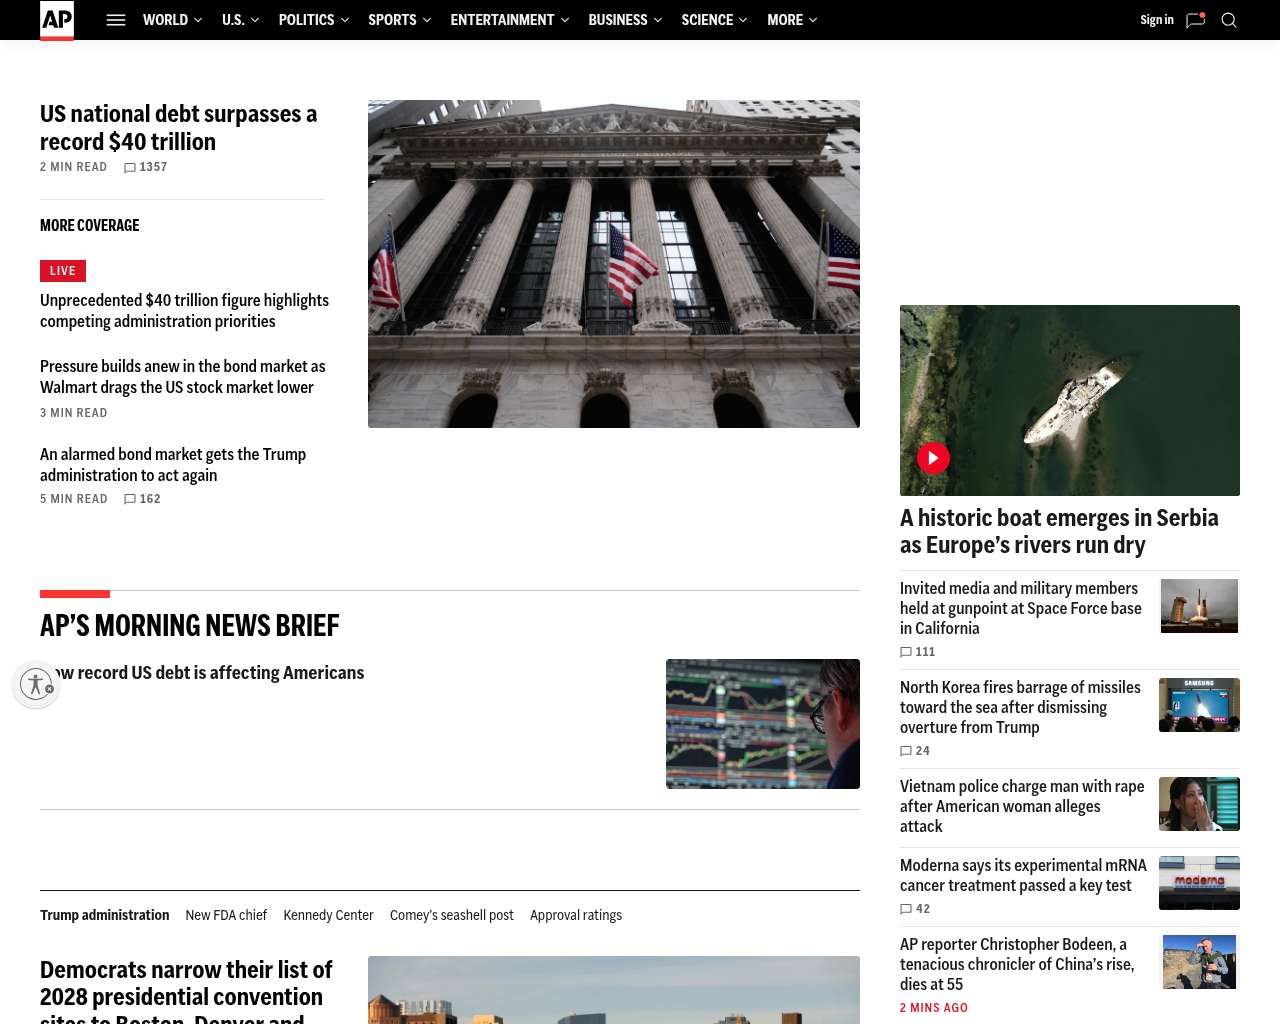Click the Samsung screen news thumbnail
1280x1024 pixels.
tap(1199, 705)
